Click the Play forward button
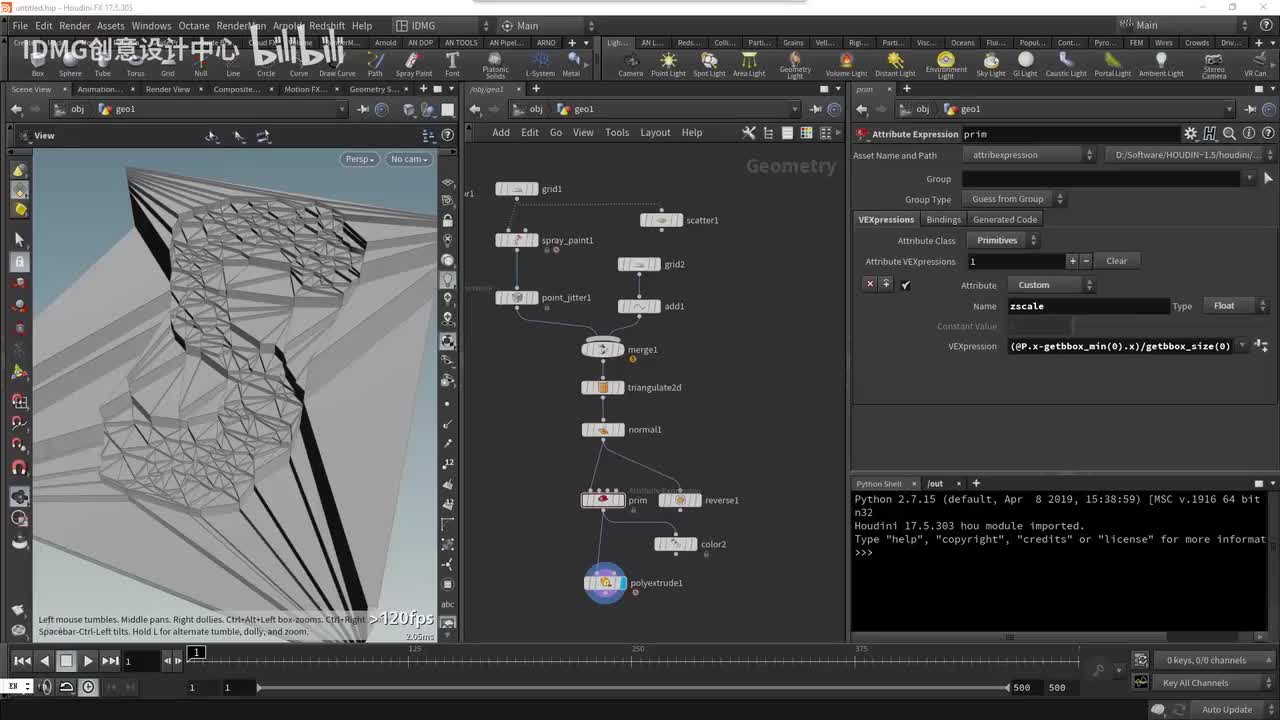The width and height of the screenshot is (1280, 720). 88,660
